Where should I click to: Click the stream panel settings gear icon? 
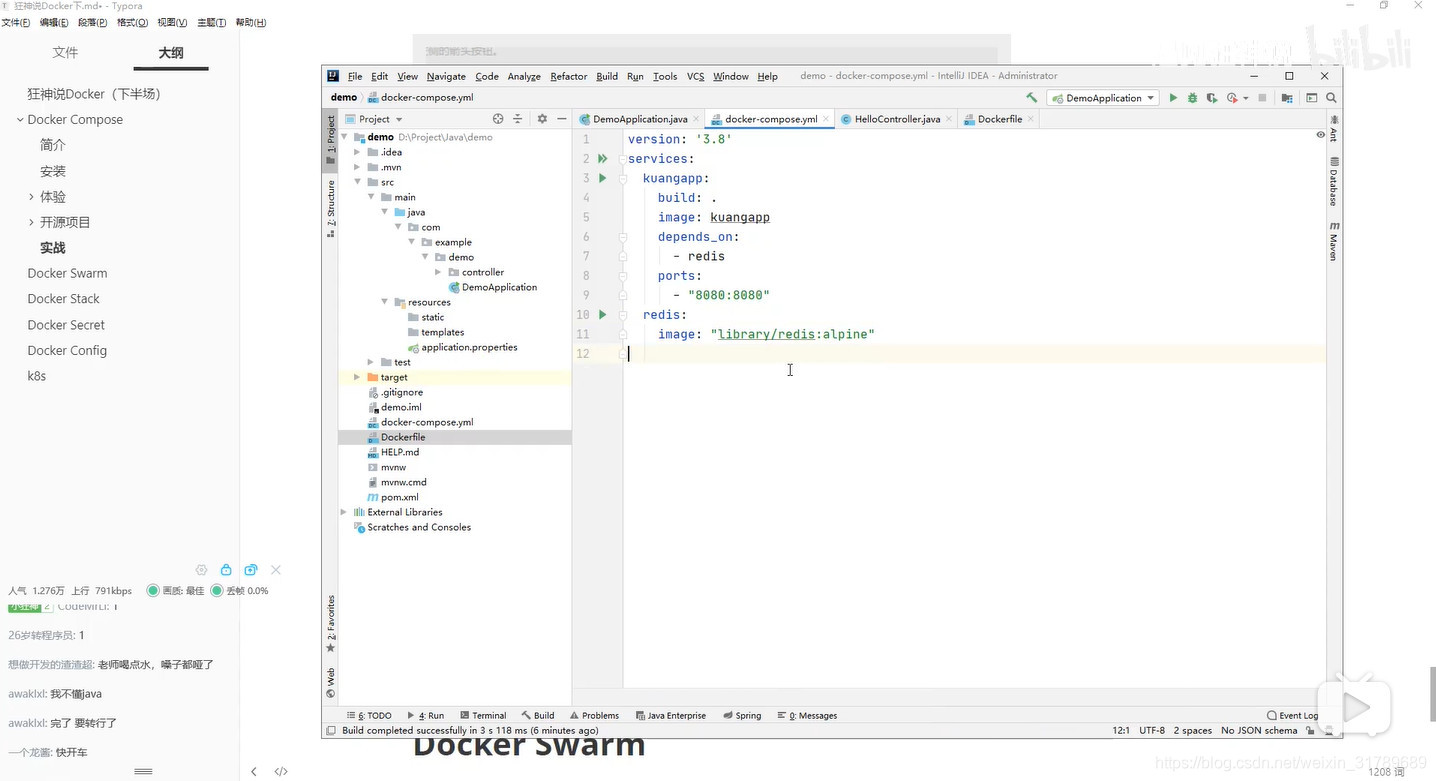201,570
